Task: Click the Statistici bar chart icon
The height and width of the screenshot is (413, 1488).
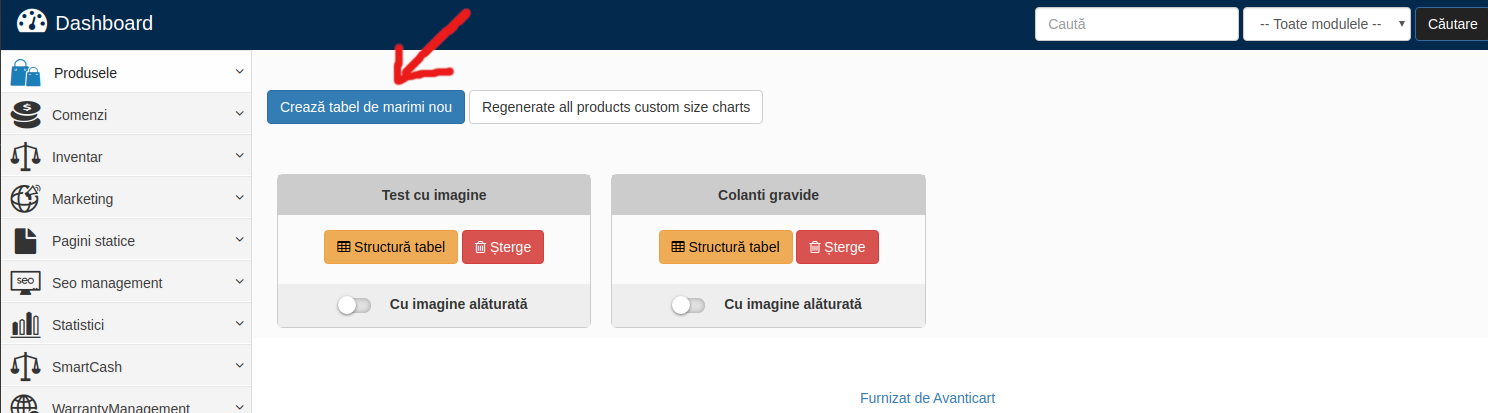Action: (26, 325)
